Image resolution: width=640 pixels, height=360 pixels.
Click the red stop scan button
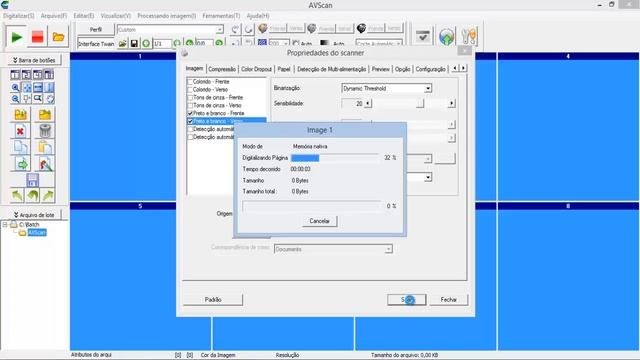(38, 37)
